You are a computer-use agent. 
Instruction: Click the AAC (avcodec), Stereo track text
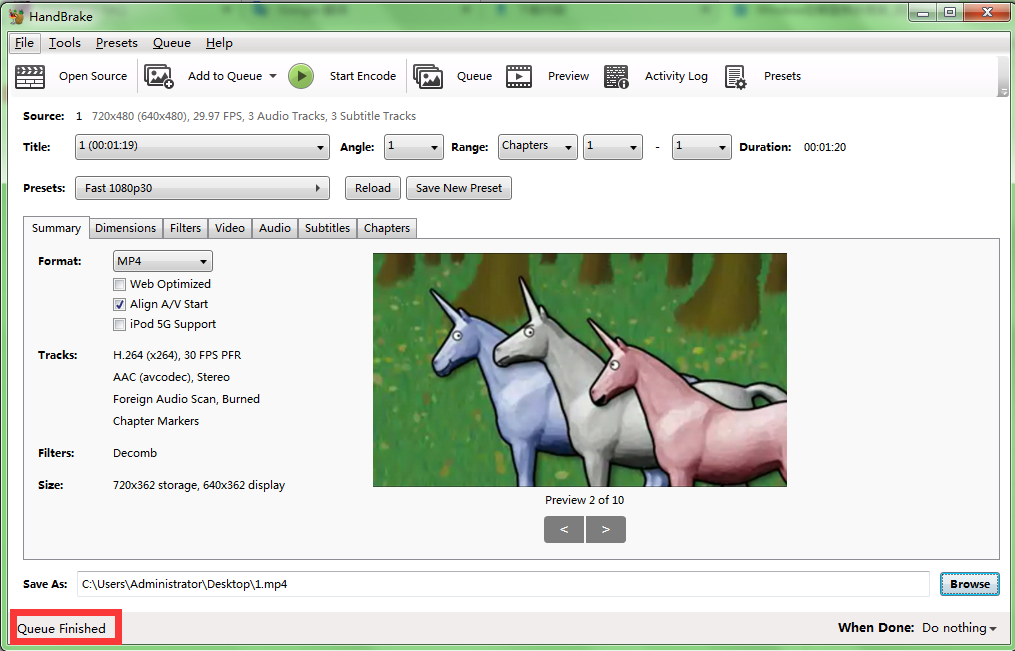172,377
